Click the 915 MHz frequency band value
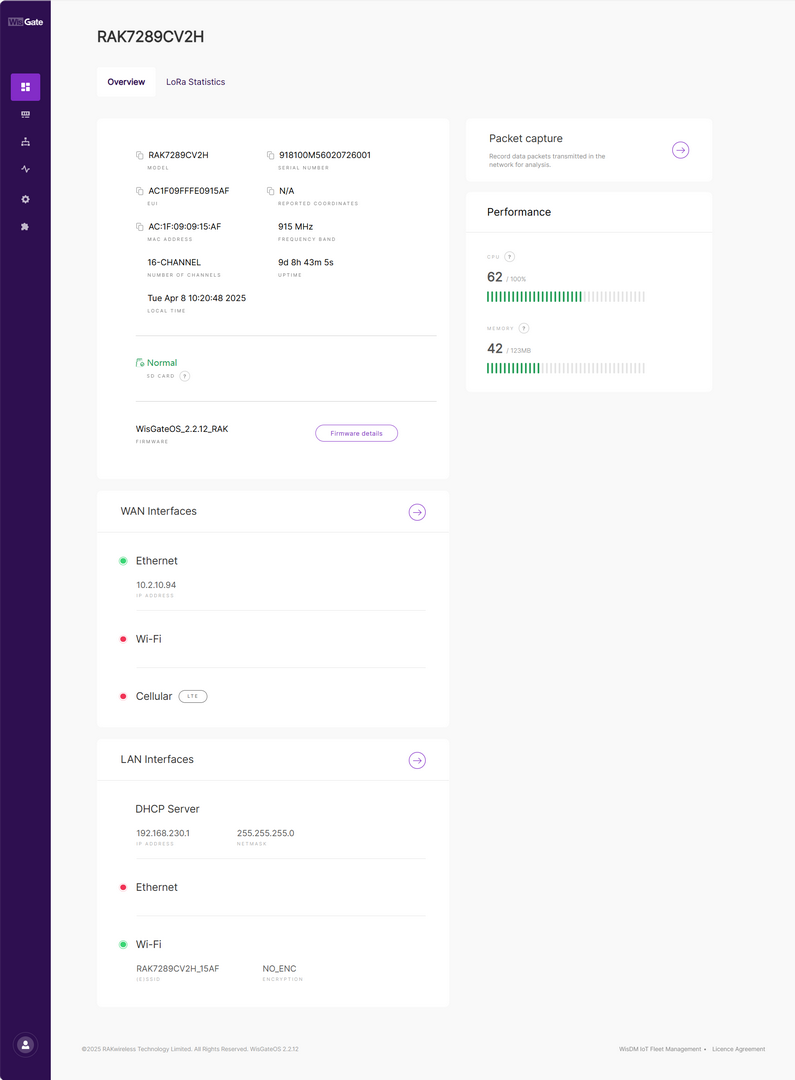795x1080 pixels. click(296, 227)
